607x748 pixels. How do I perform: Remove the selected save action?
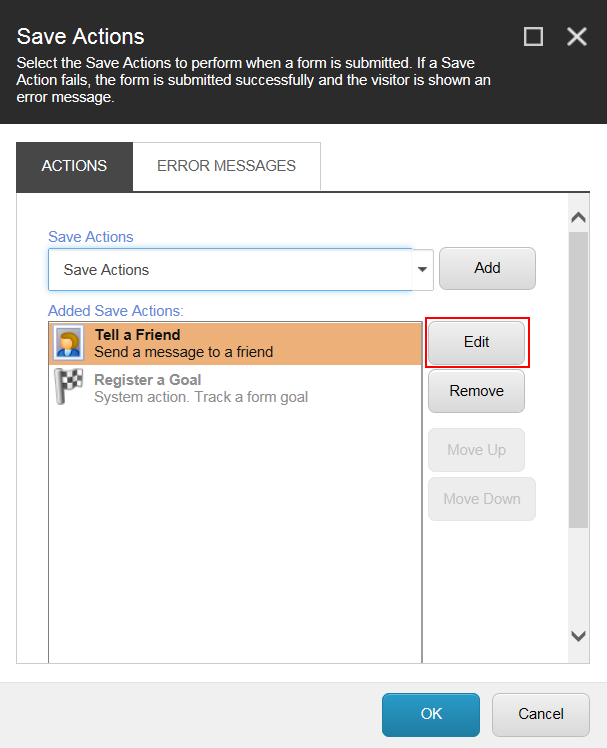(477, 391)
